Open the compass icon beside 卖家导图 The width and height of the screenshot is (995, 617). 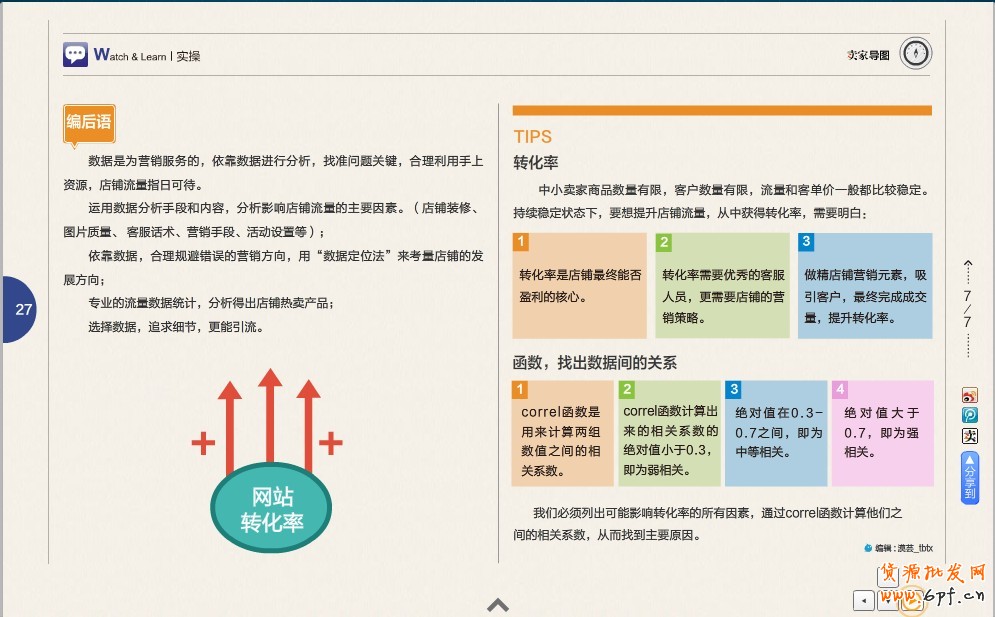click(915, 54)
